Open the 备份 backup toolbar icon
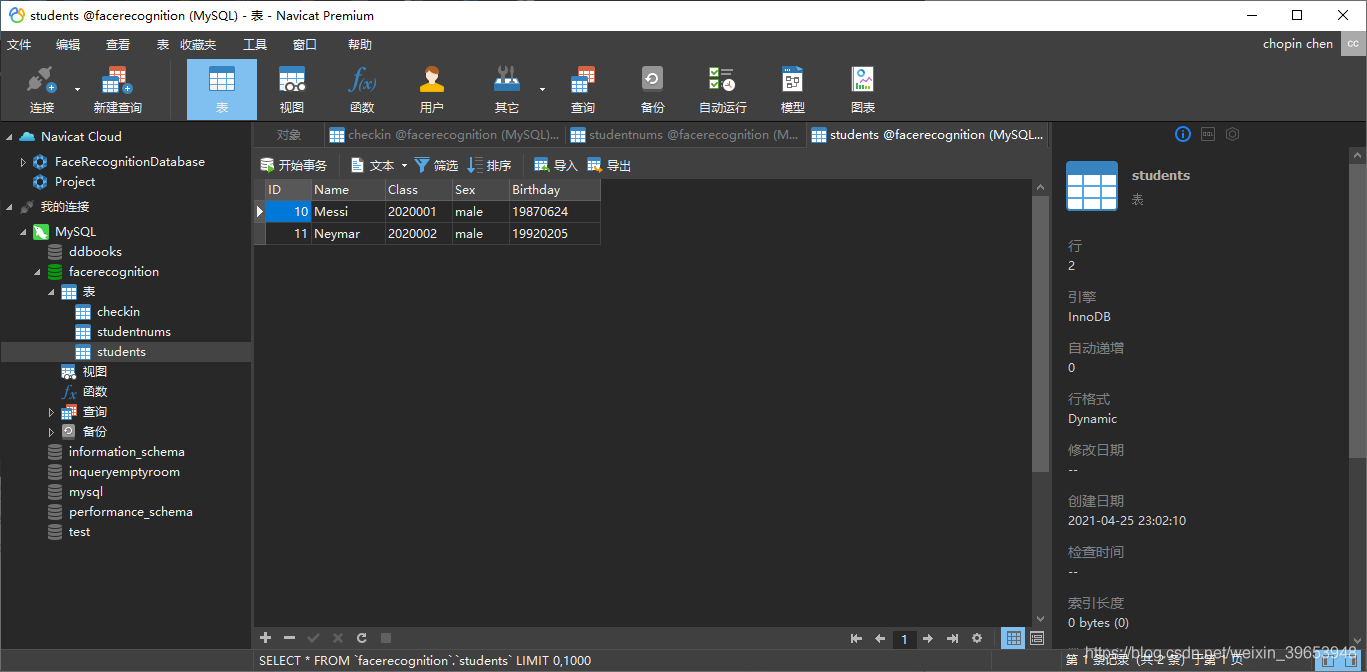This screenshot has height=672, width=1367. [653, 90]
